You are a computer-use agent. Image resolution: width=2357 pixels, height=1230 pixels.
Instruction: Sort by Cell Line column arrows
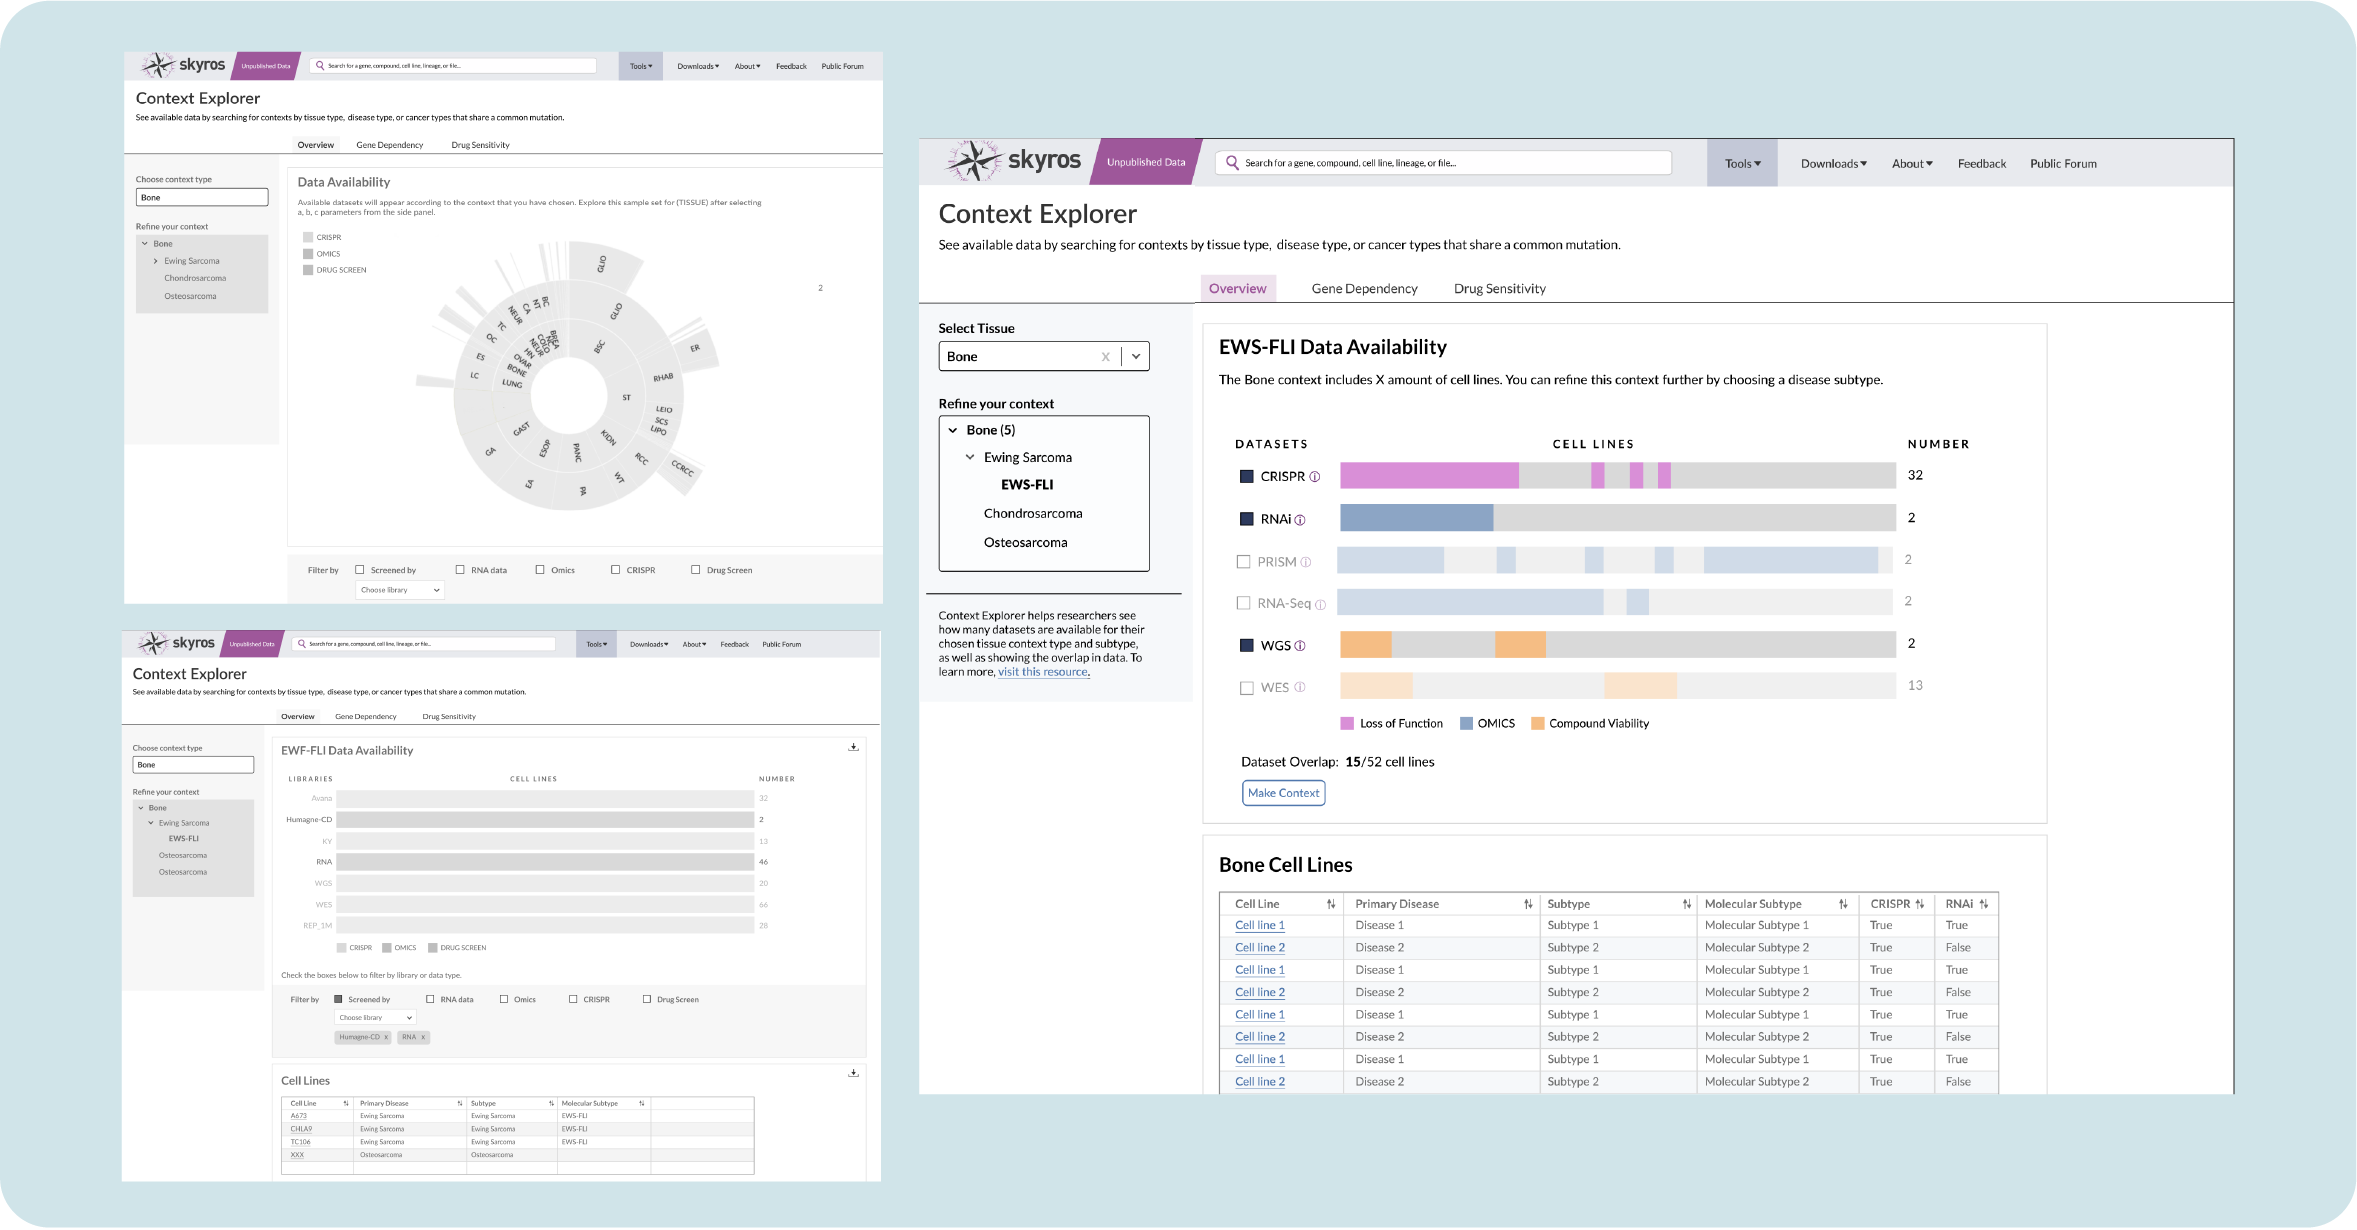1331,904
